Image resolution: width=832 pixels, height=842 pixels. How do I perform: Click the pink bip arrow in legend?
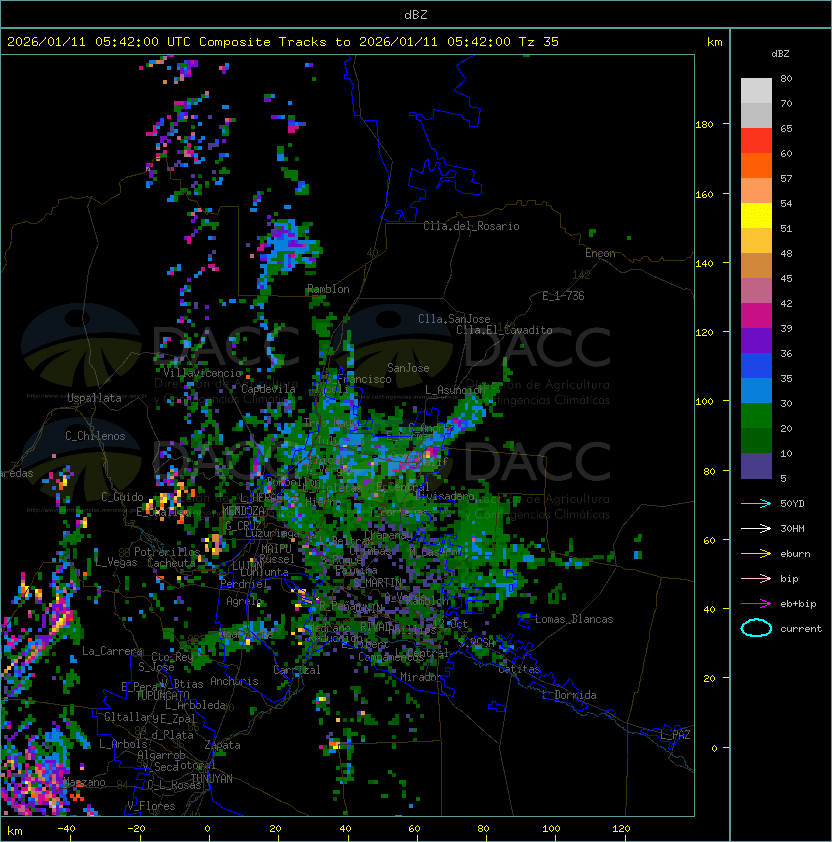click(756, 578)
